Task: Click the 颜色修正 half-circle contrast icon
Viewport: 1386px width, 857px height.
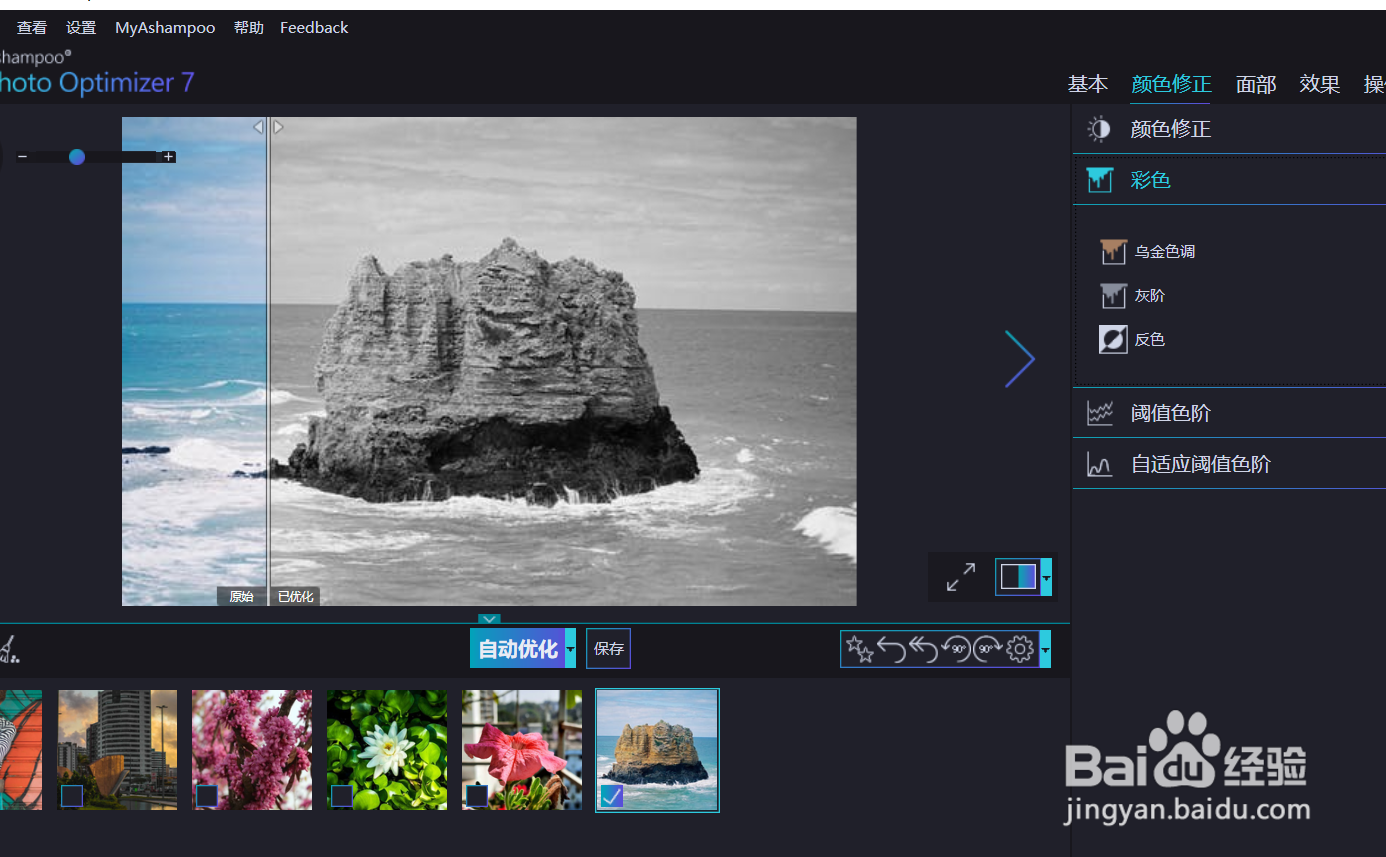Action: (1099, 129)
